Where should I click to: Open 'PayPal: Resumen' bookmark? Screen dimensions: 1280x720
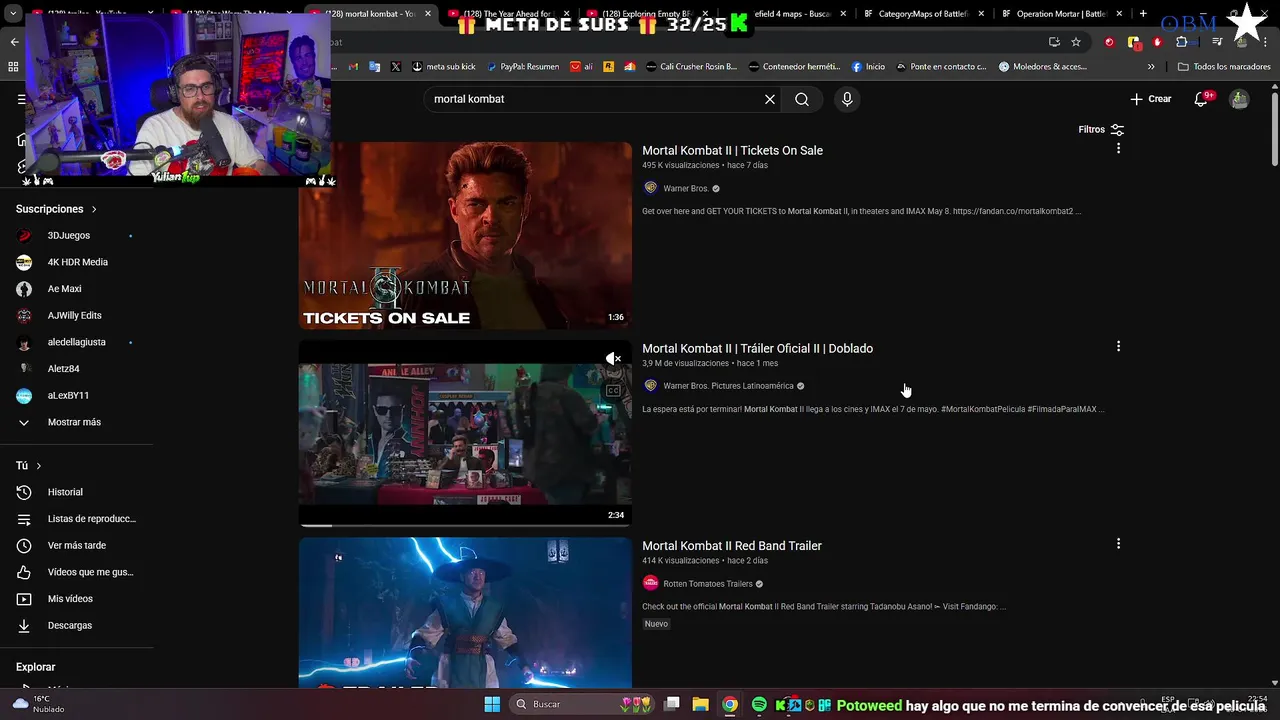point(523,67)
